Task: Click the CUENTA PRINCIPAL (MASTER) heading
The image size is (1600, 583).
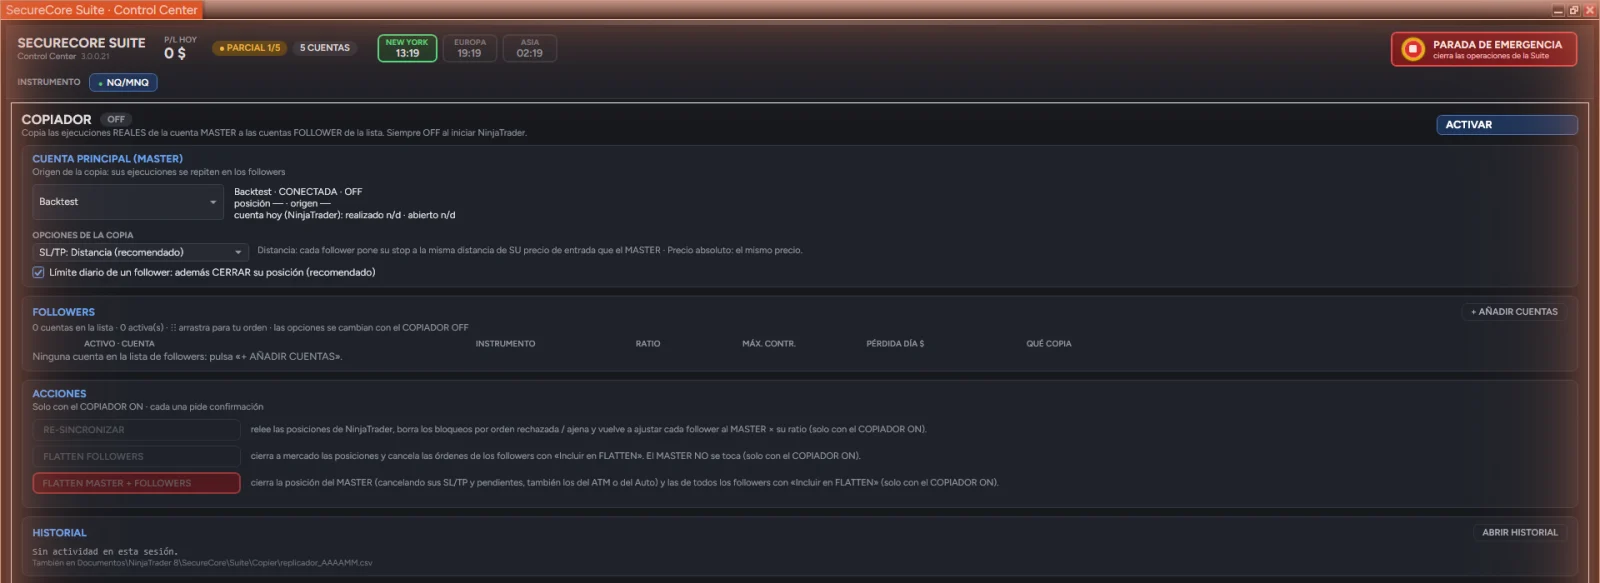Action: [x=107, y=159]
